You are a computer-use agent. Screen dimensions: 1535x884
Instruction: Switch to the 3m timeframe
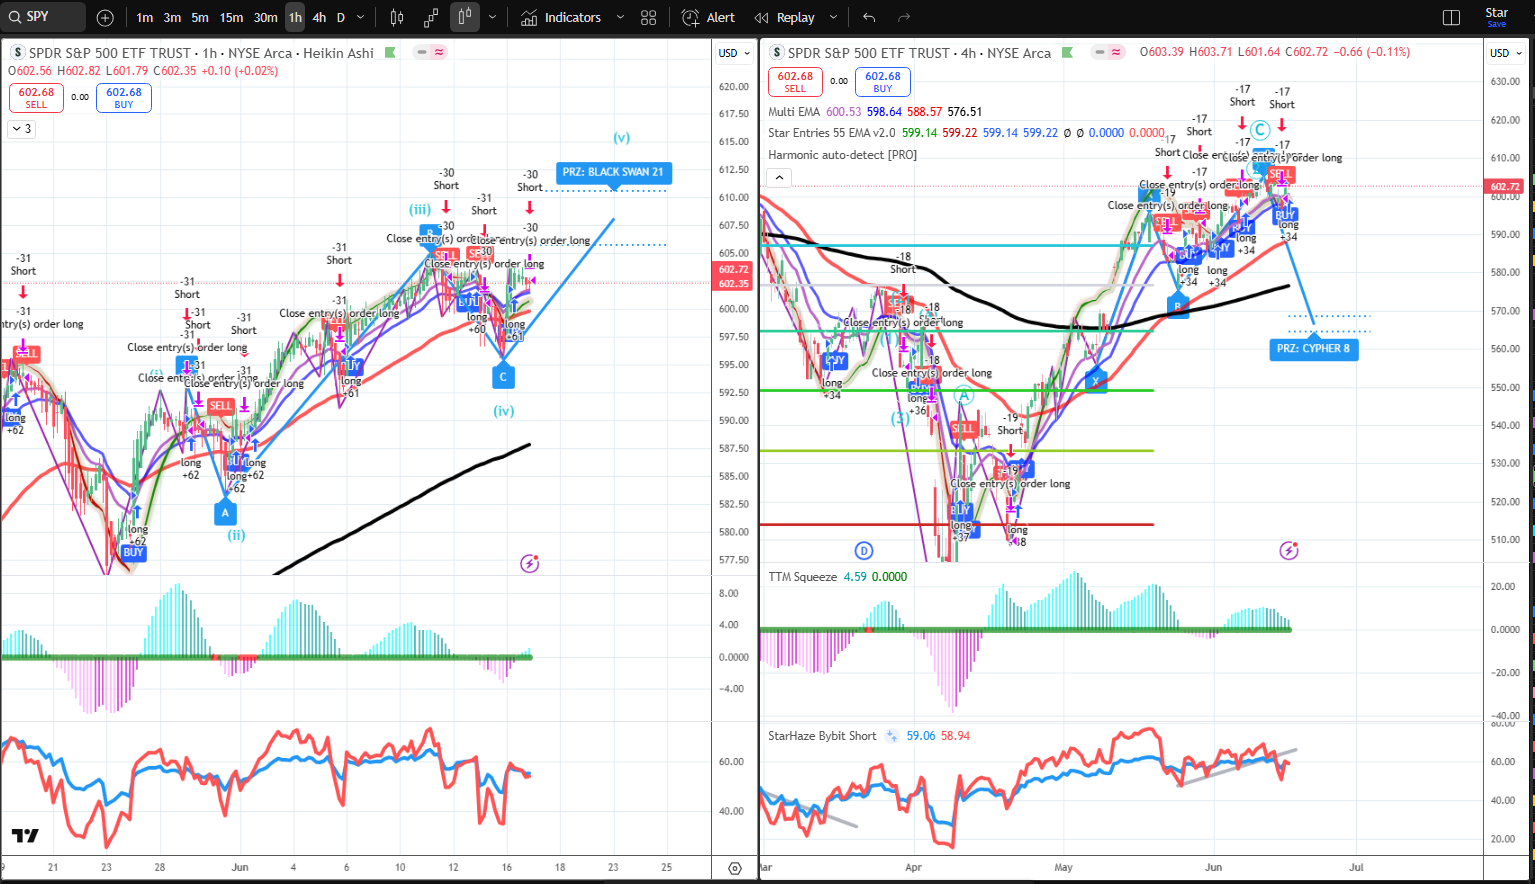click(172, 18)
